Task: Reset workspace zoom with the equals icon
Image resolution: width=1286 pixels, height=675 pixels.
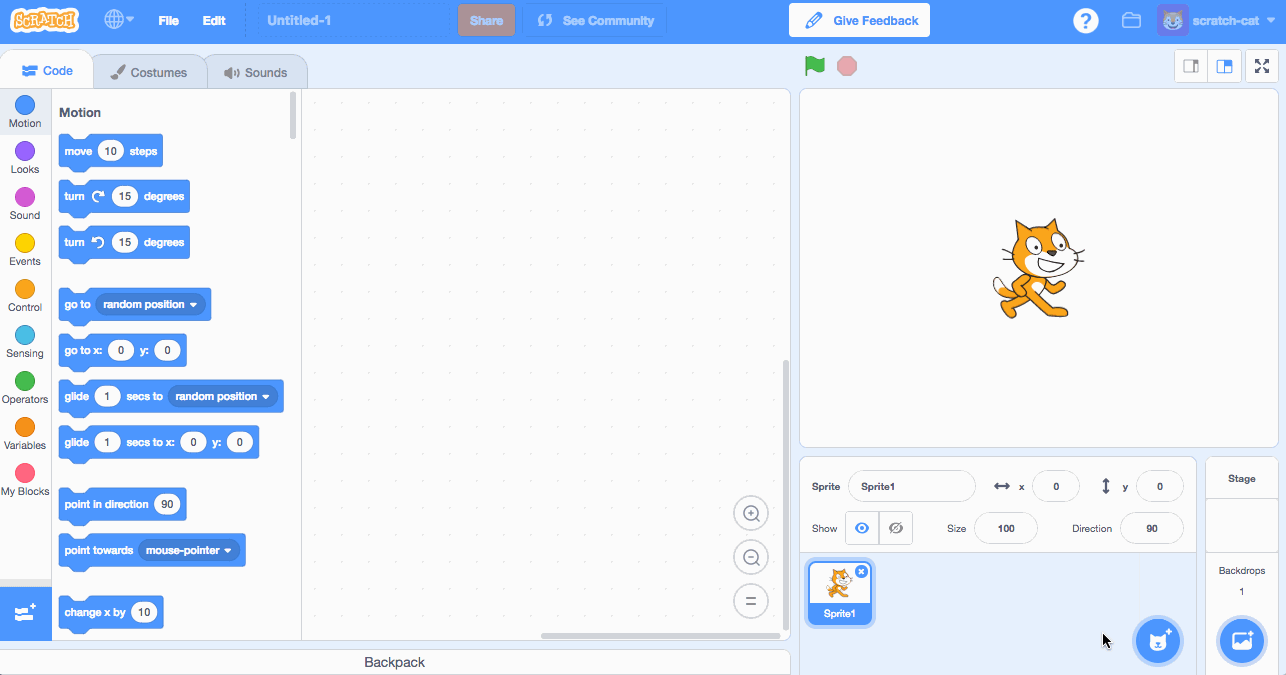Action: click(x=751, y=601)
